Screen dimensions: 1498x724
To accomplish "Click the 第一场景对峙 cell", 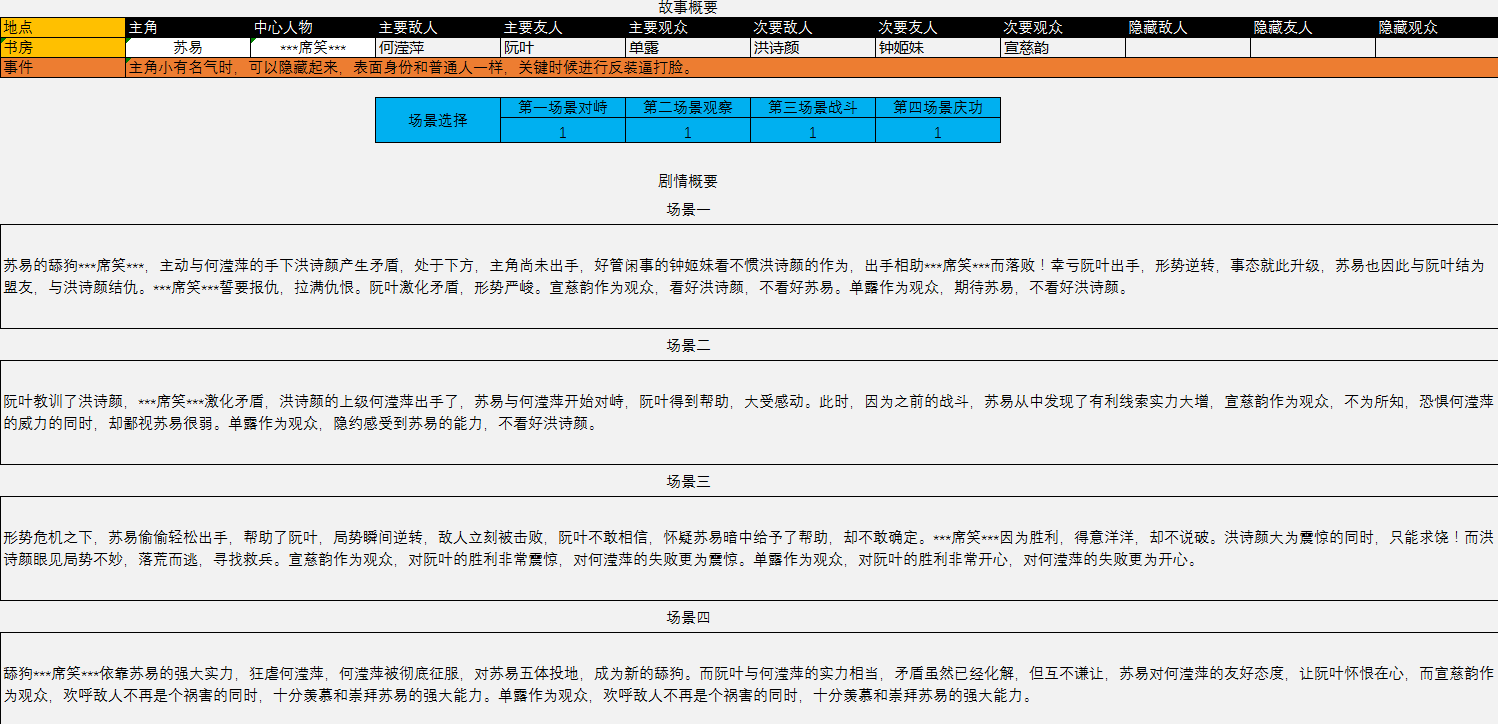I will pos(563,108).
